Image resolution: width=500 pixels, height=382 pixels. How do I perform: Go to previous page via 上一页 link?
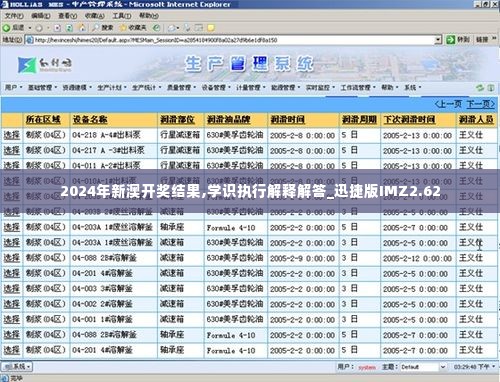pyautogui.click(x=449, y=104)
